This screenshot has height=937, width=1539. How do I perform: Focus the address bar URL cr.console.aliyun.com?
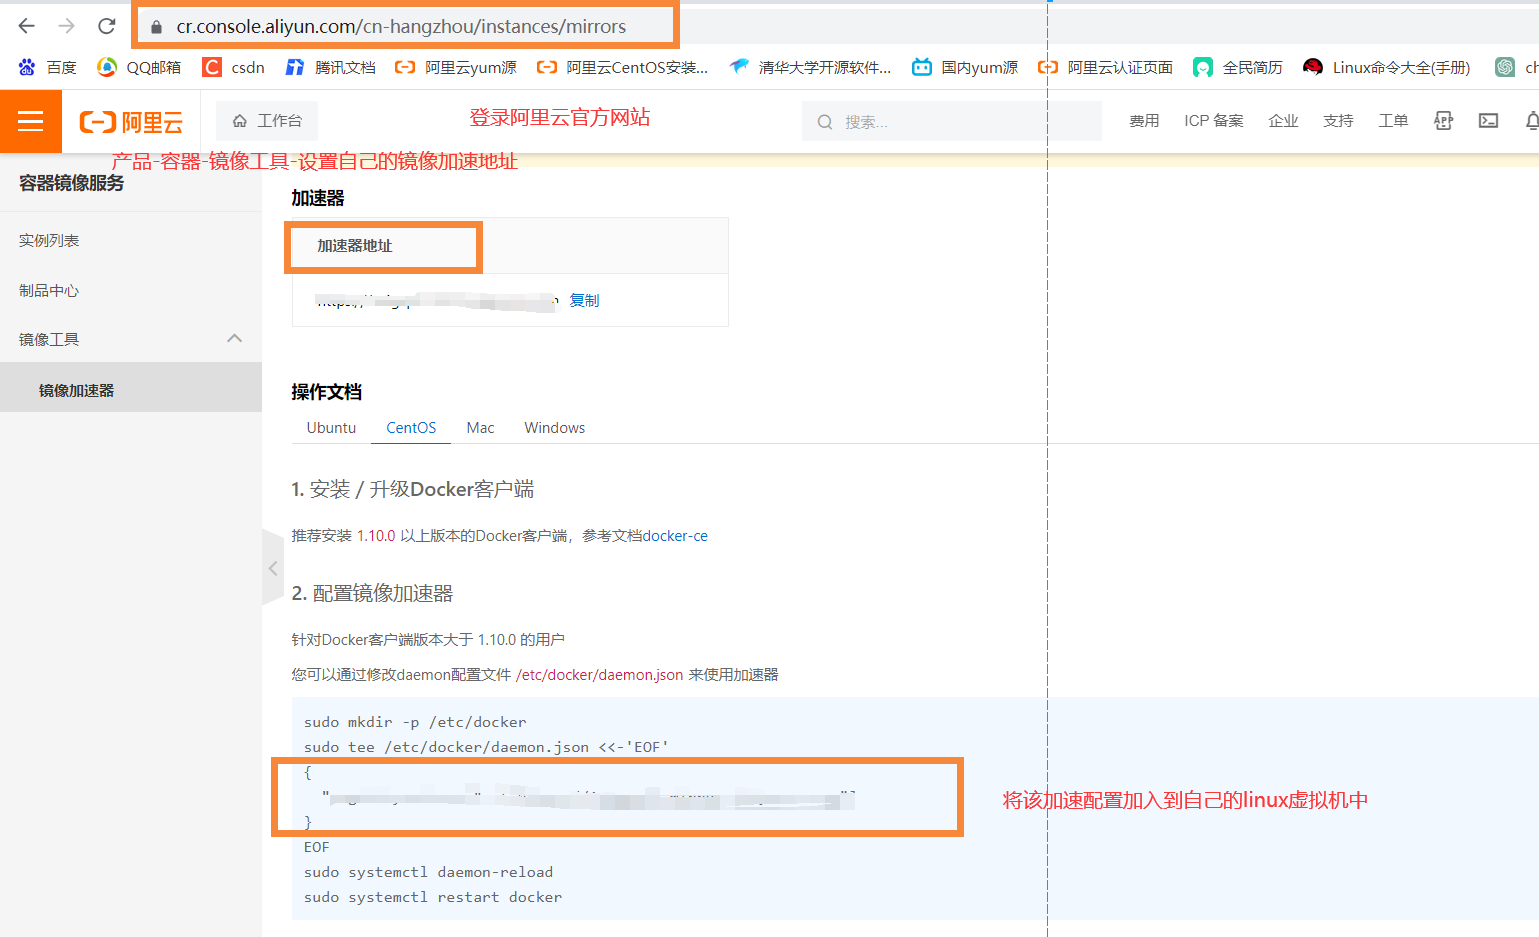pos(401,27)
